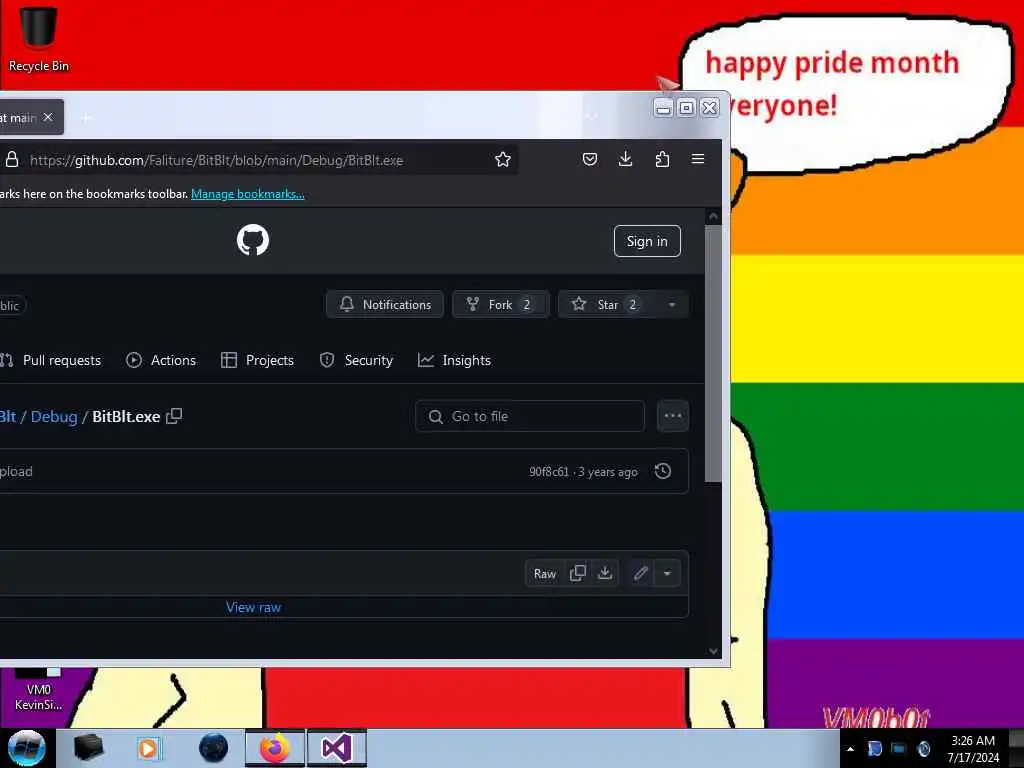Viewport: 1024px width, 768px height.
Task: Open a new tab with the plus button
Action: (86, 118)
